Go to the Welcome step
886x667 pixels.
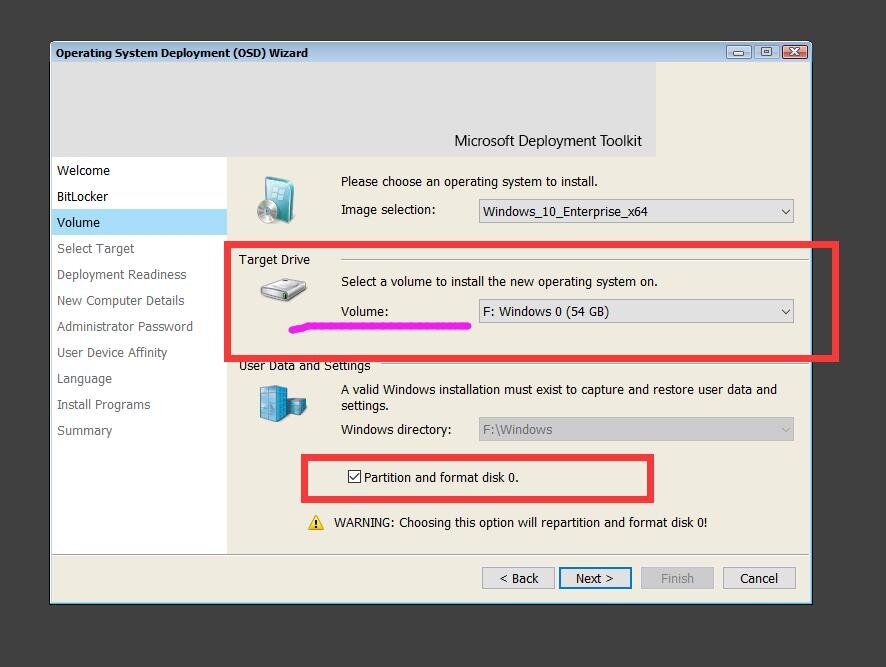point(139,170)
